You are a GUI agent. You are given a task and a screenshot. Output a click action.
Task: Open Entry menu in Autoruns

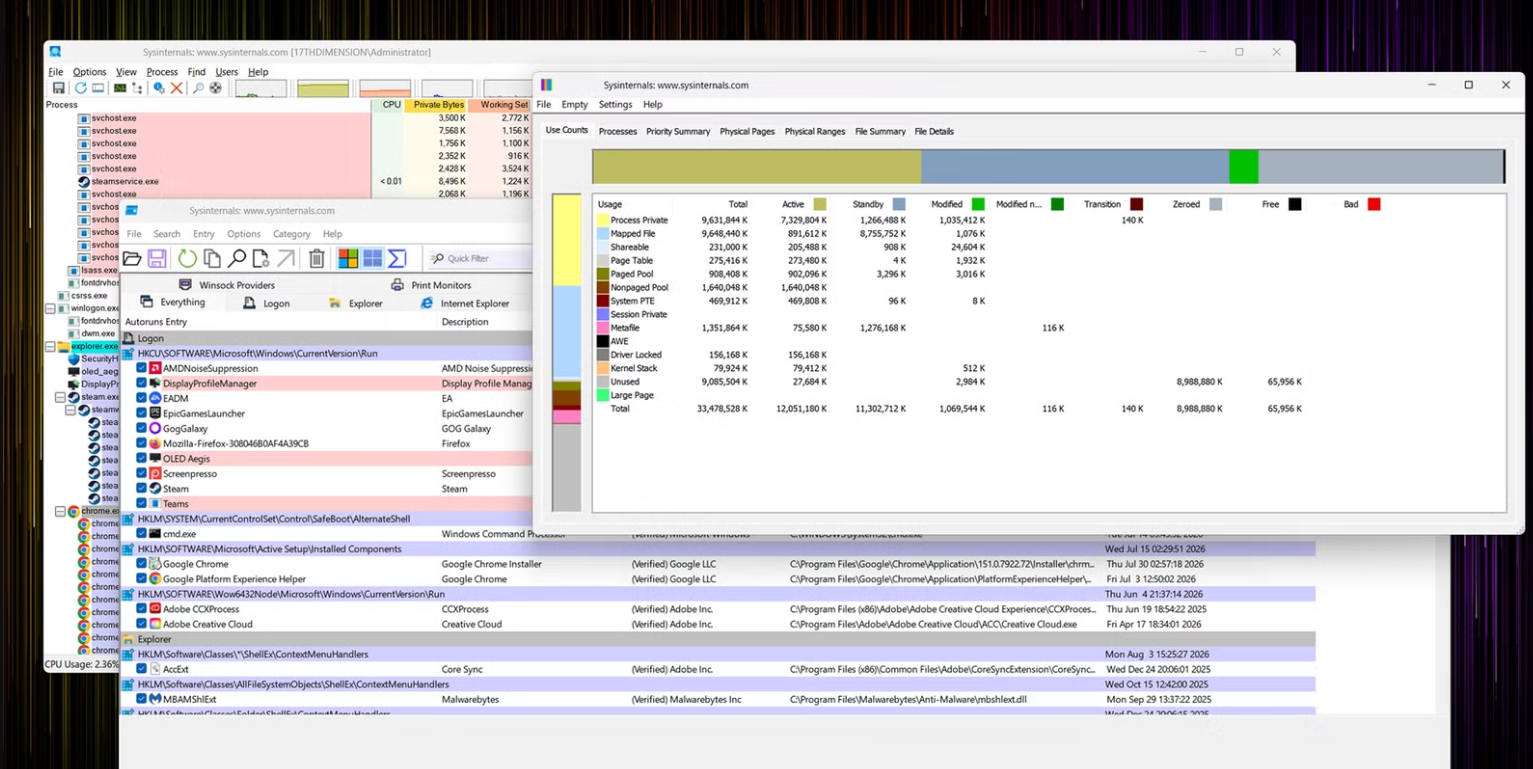point(204,234)
